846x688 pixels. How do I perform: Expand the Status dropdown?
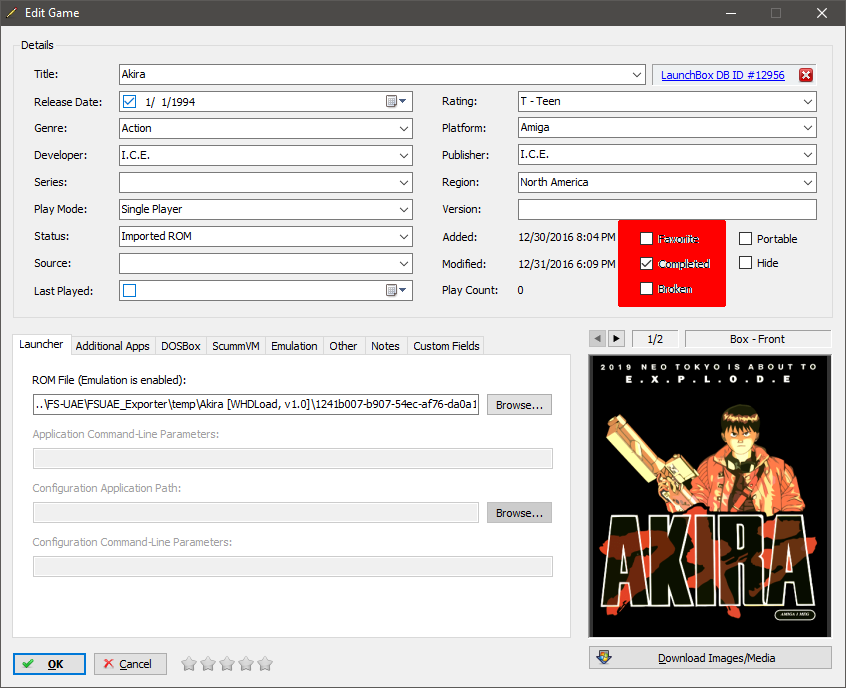click(x=404, y=236)
